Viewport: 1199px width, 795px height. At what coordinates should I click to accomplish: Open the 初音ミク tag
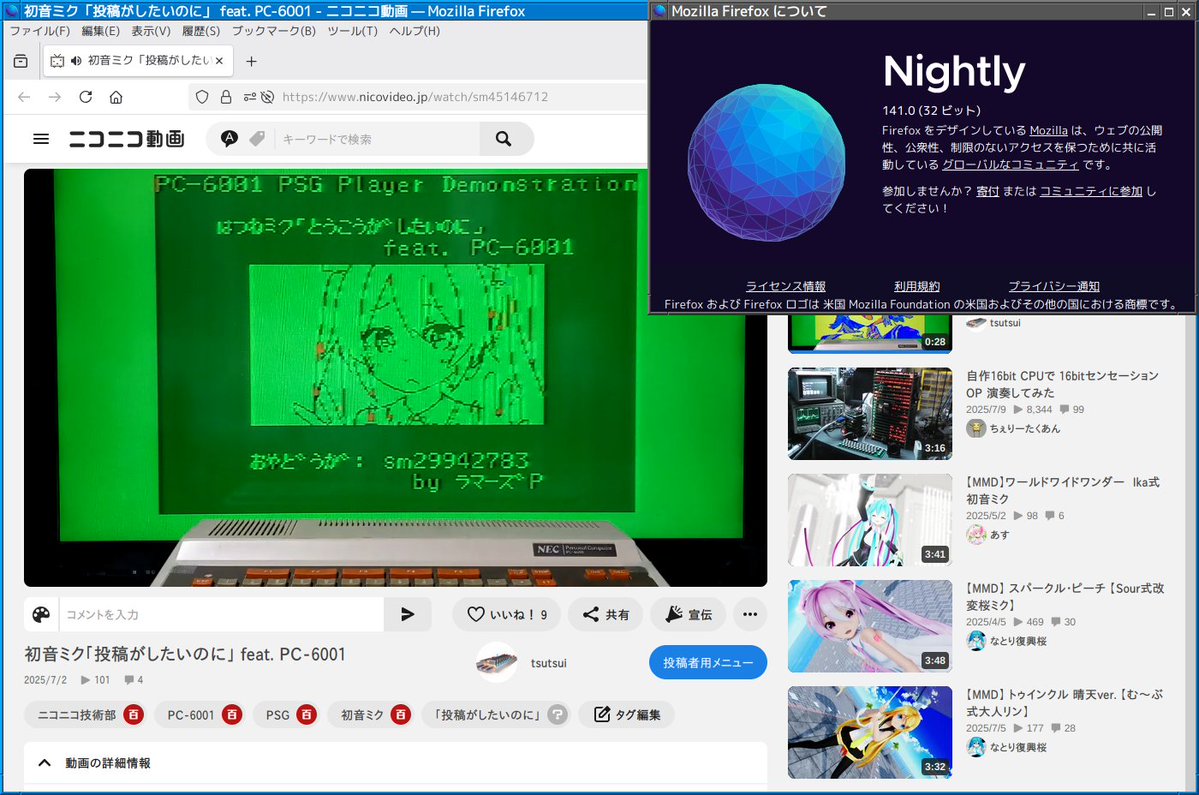click(362, 716)
